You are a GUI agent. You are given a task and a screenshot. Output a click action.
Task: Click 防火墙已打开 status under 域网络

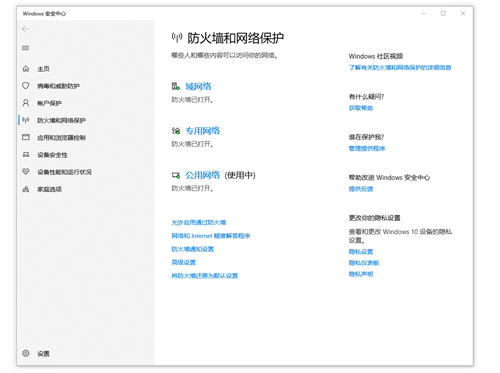pyautogui.click(x=192, y=100)
